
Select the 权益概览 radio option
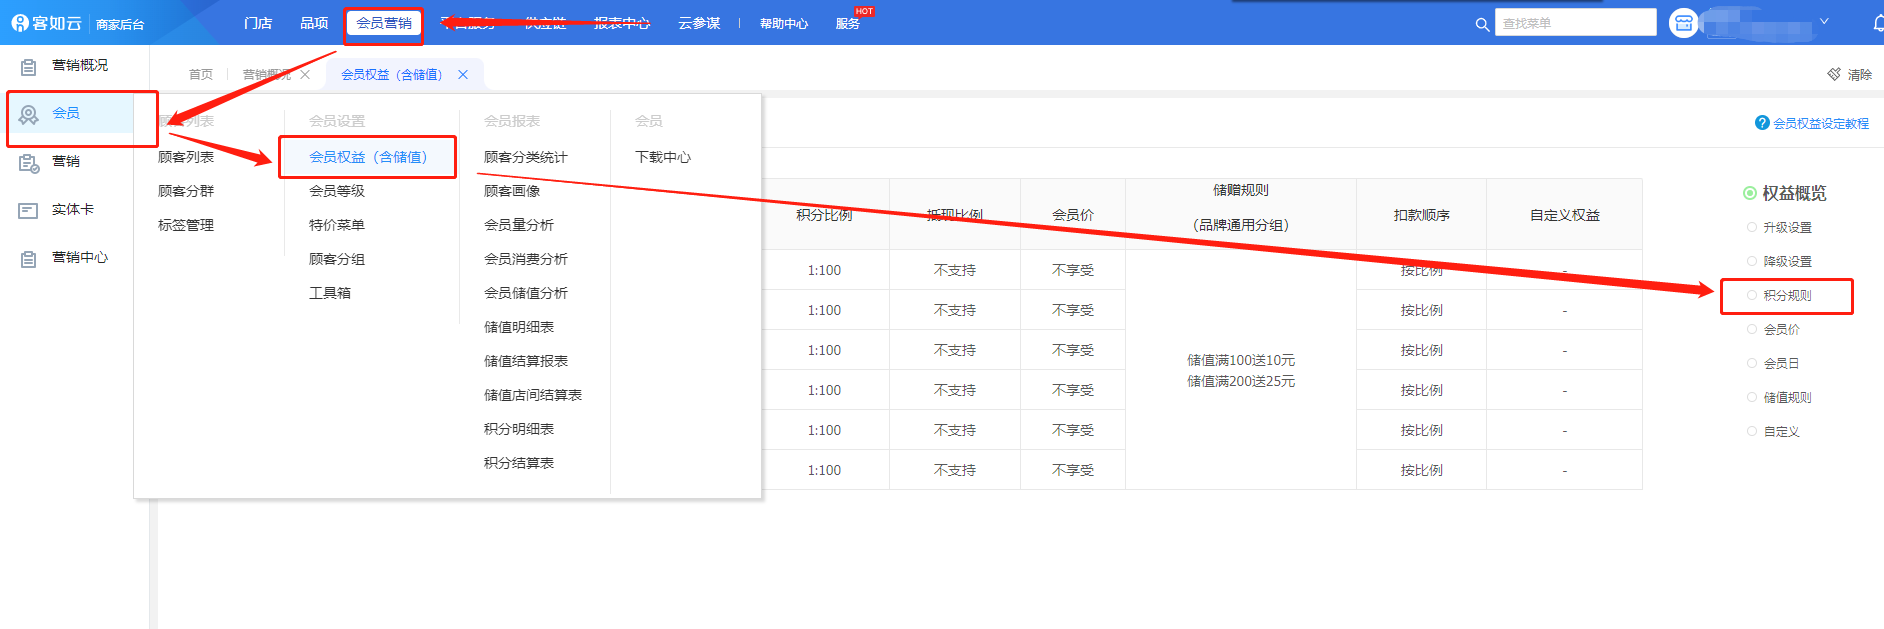pyautogui.click(x=1750, y=193)
